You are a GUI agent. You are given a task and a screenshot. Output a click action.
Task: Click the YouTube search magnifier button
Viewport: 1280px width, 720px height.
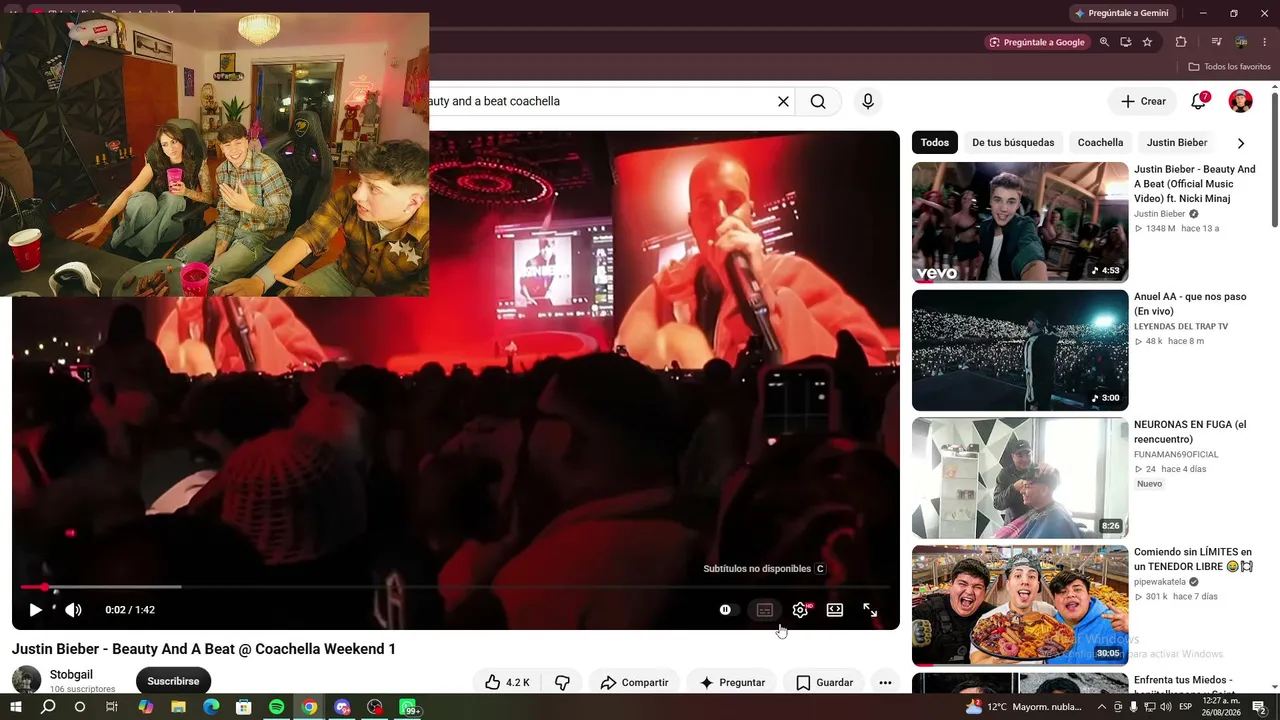coord(818,101)
